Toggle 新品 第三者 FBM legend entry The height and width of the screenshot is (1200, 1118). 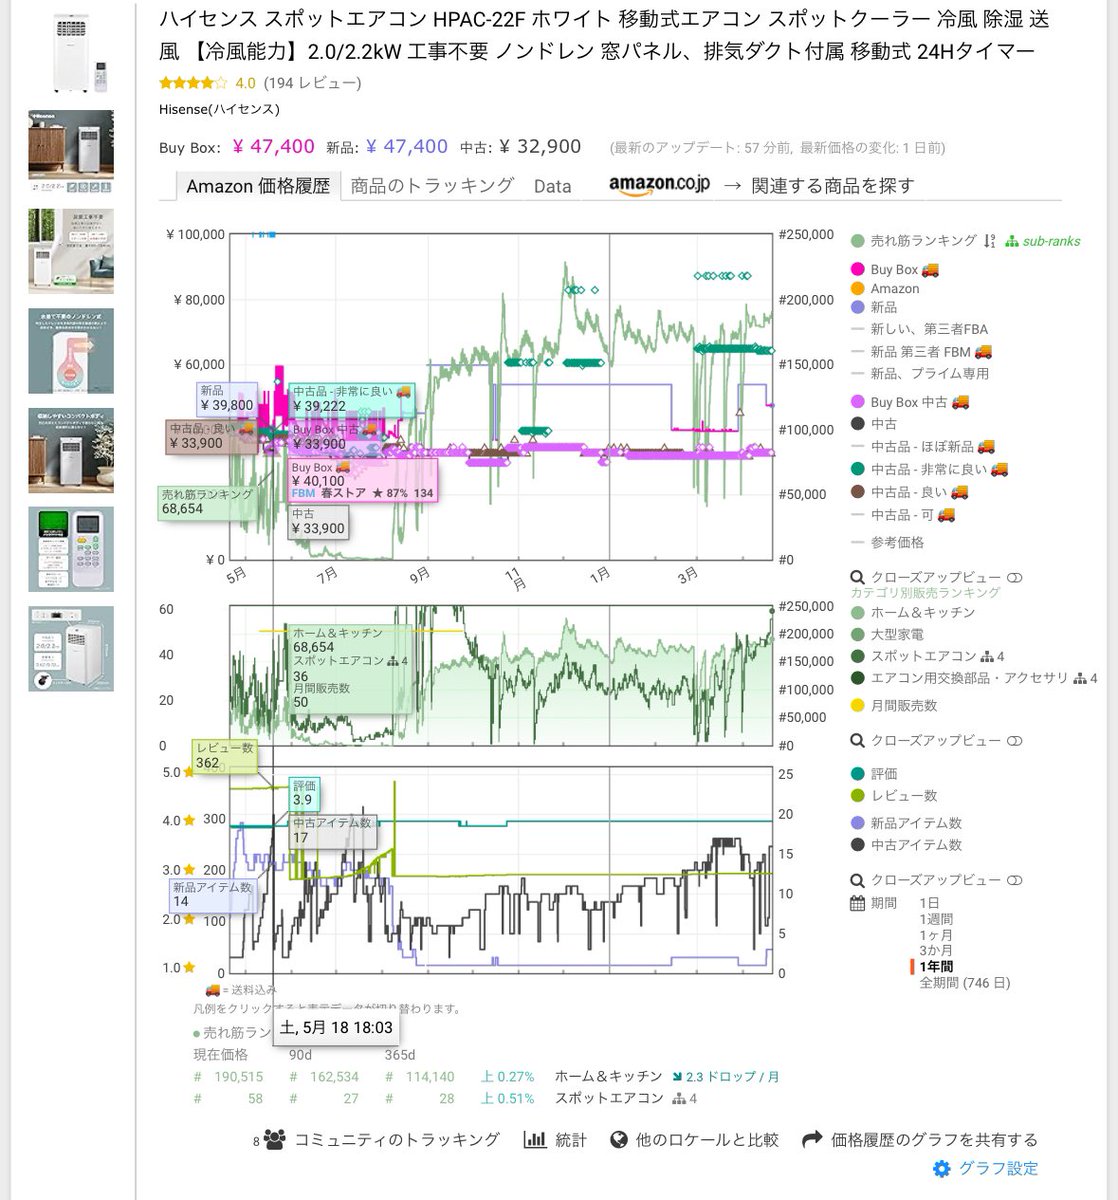(x=921, y=351)
